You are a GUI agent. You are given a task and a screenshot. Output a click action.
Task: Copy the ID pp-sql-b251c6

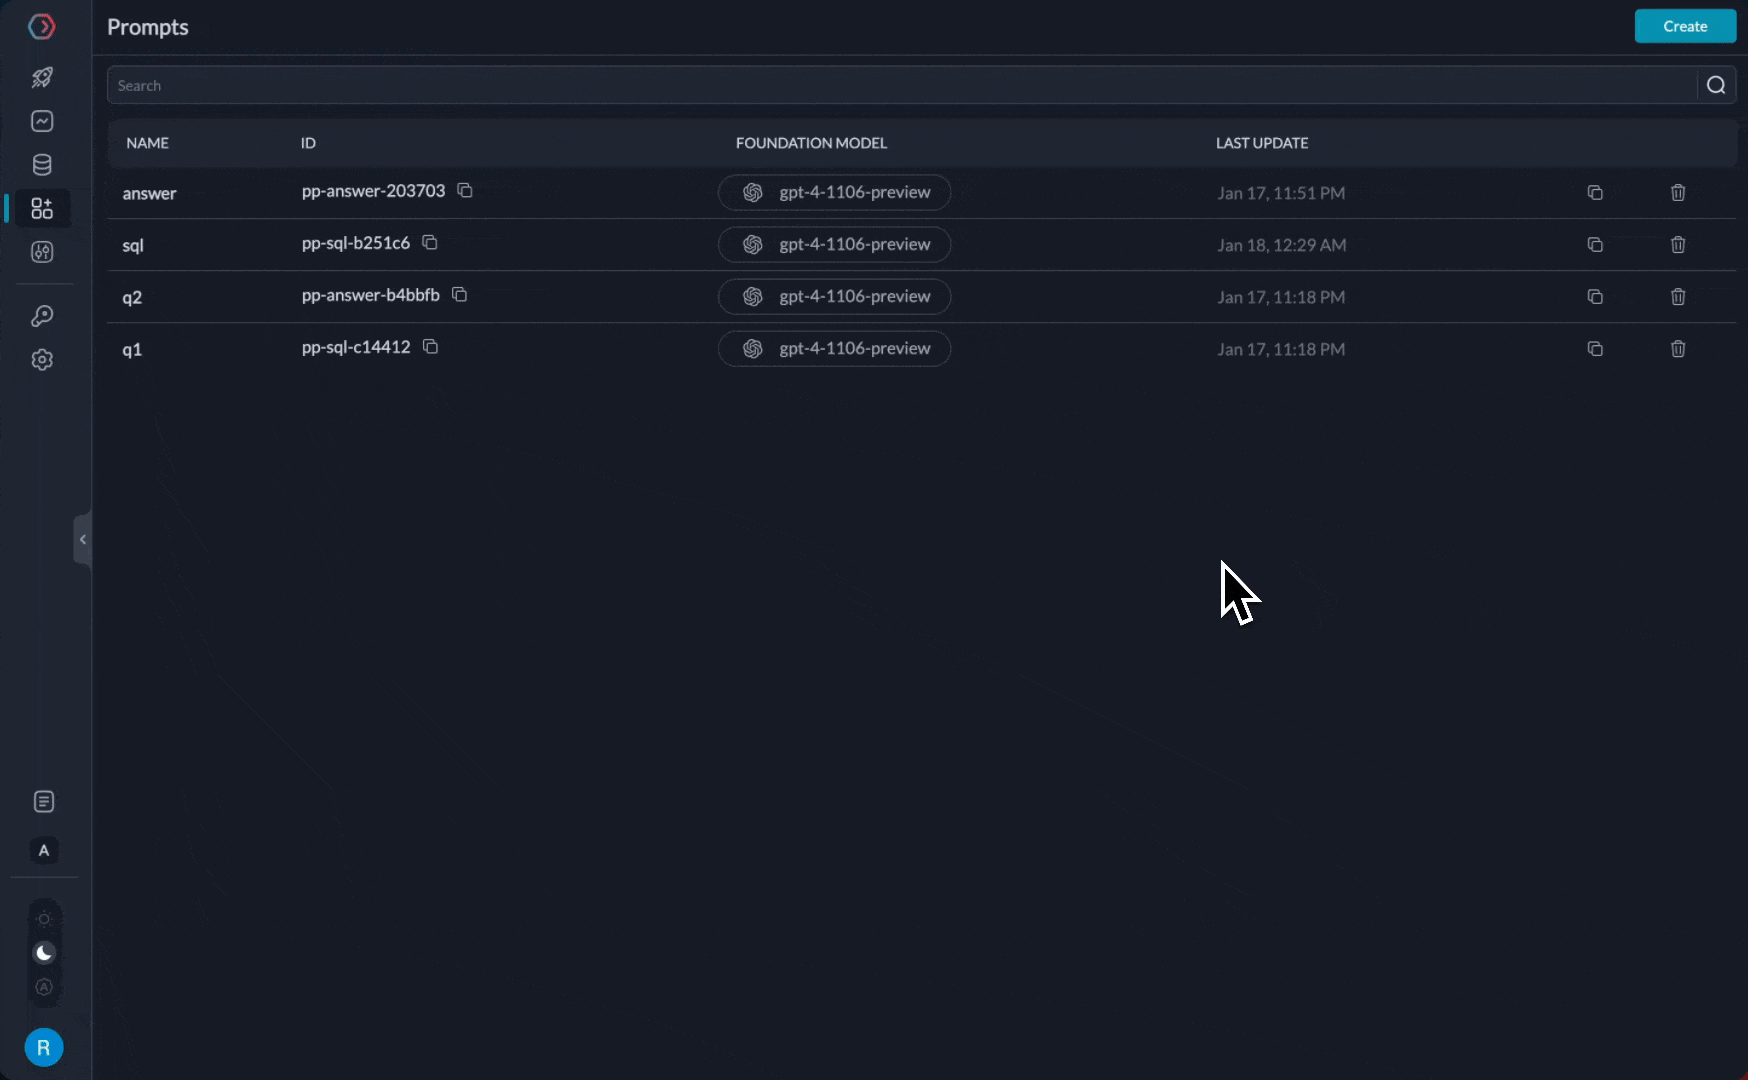430,242
